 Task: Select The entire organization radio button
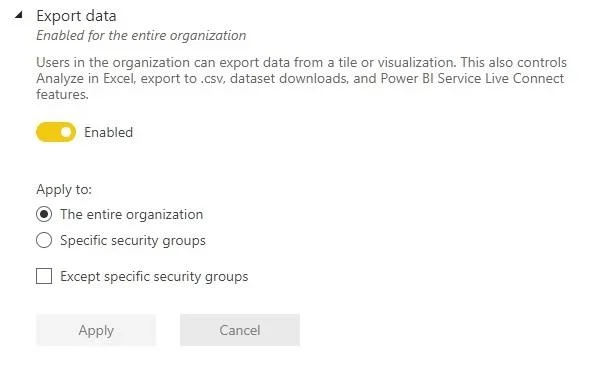[x=44, y=214]
